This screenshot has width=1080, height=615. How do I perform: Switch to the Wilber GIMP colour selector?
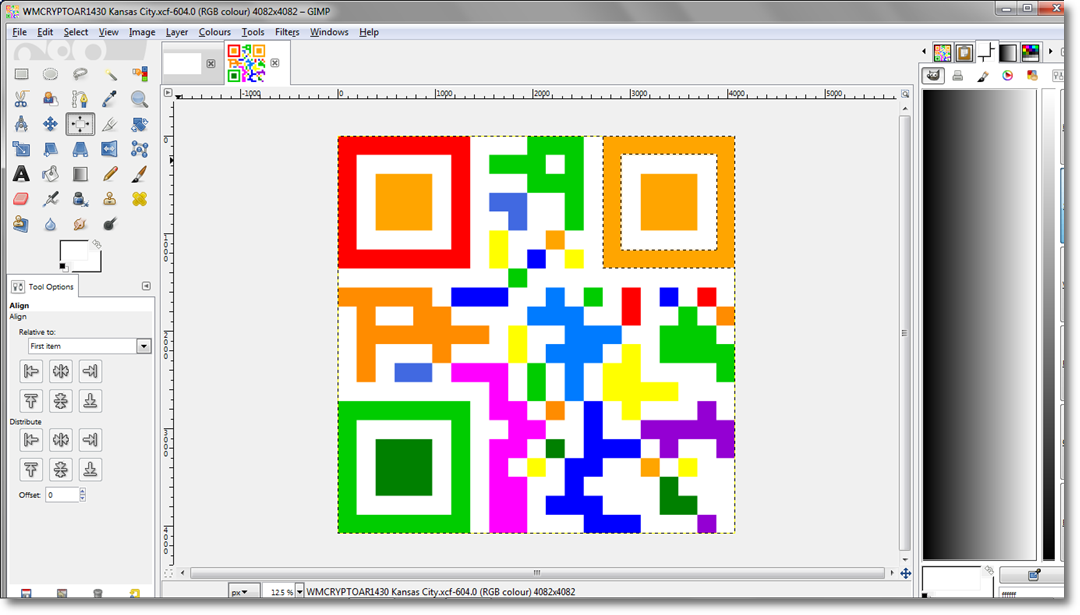[x=933, y=76]
